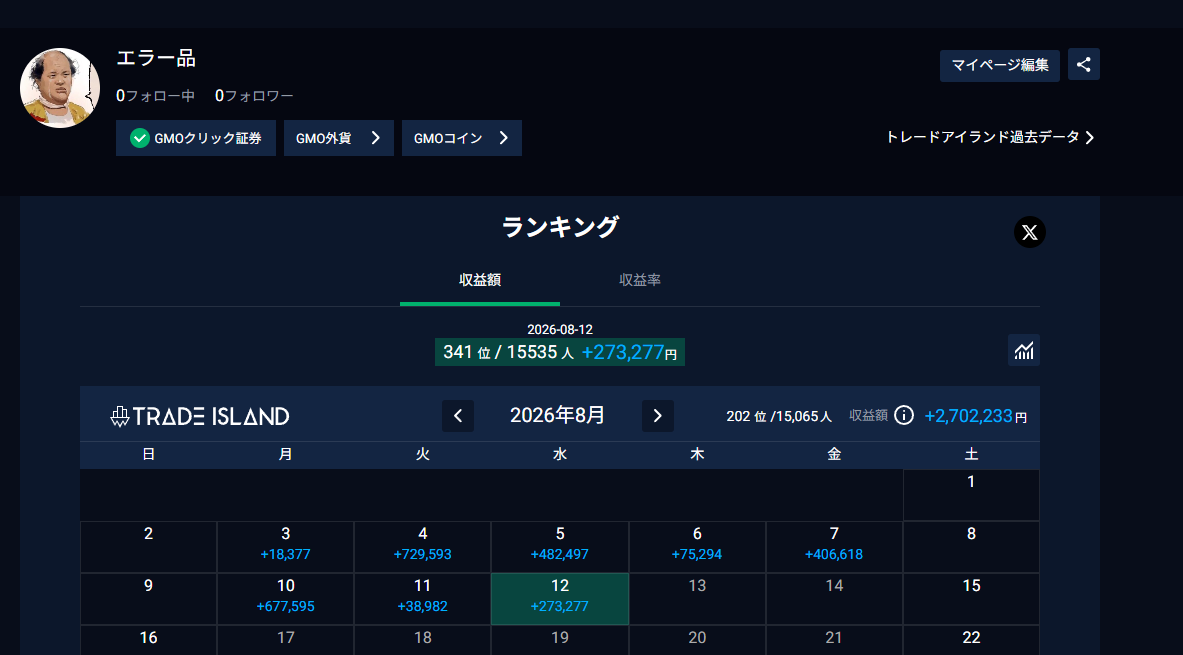Select August 2 calendar cell
Viewport: 1183px width, 655px height.
tap(149, 547)
